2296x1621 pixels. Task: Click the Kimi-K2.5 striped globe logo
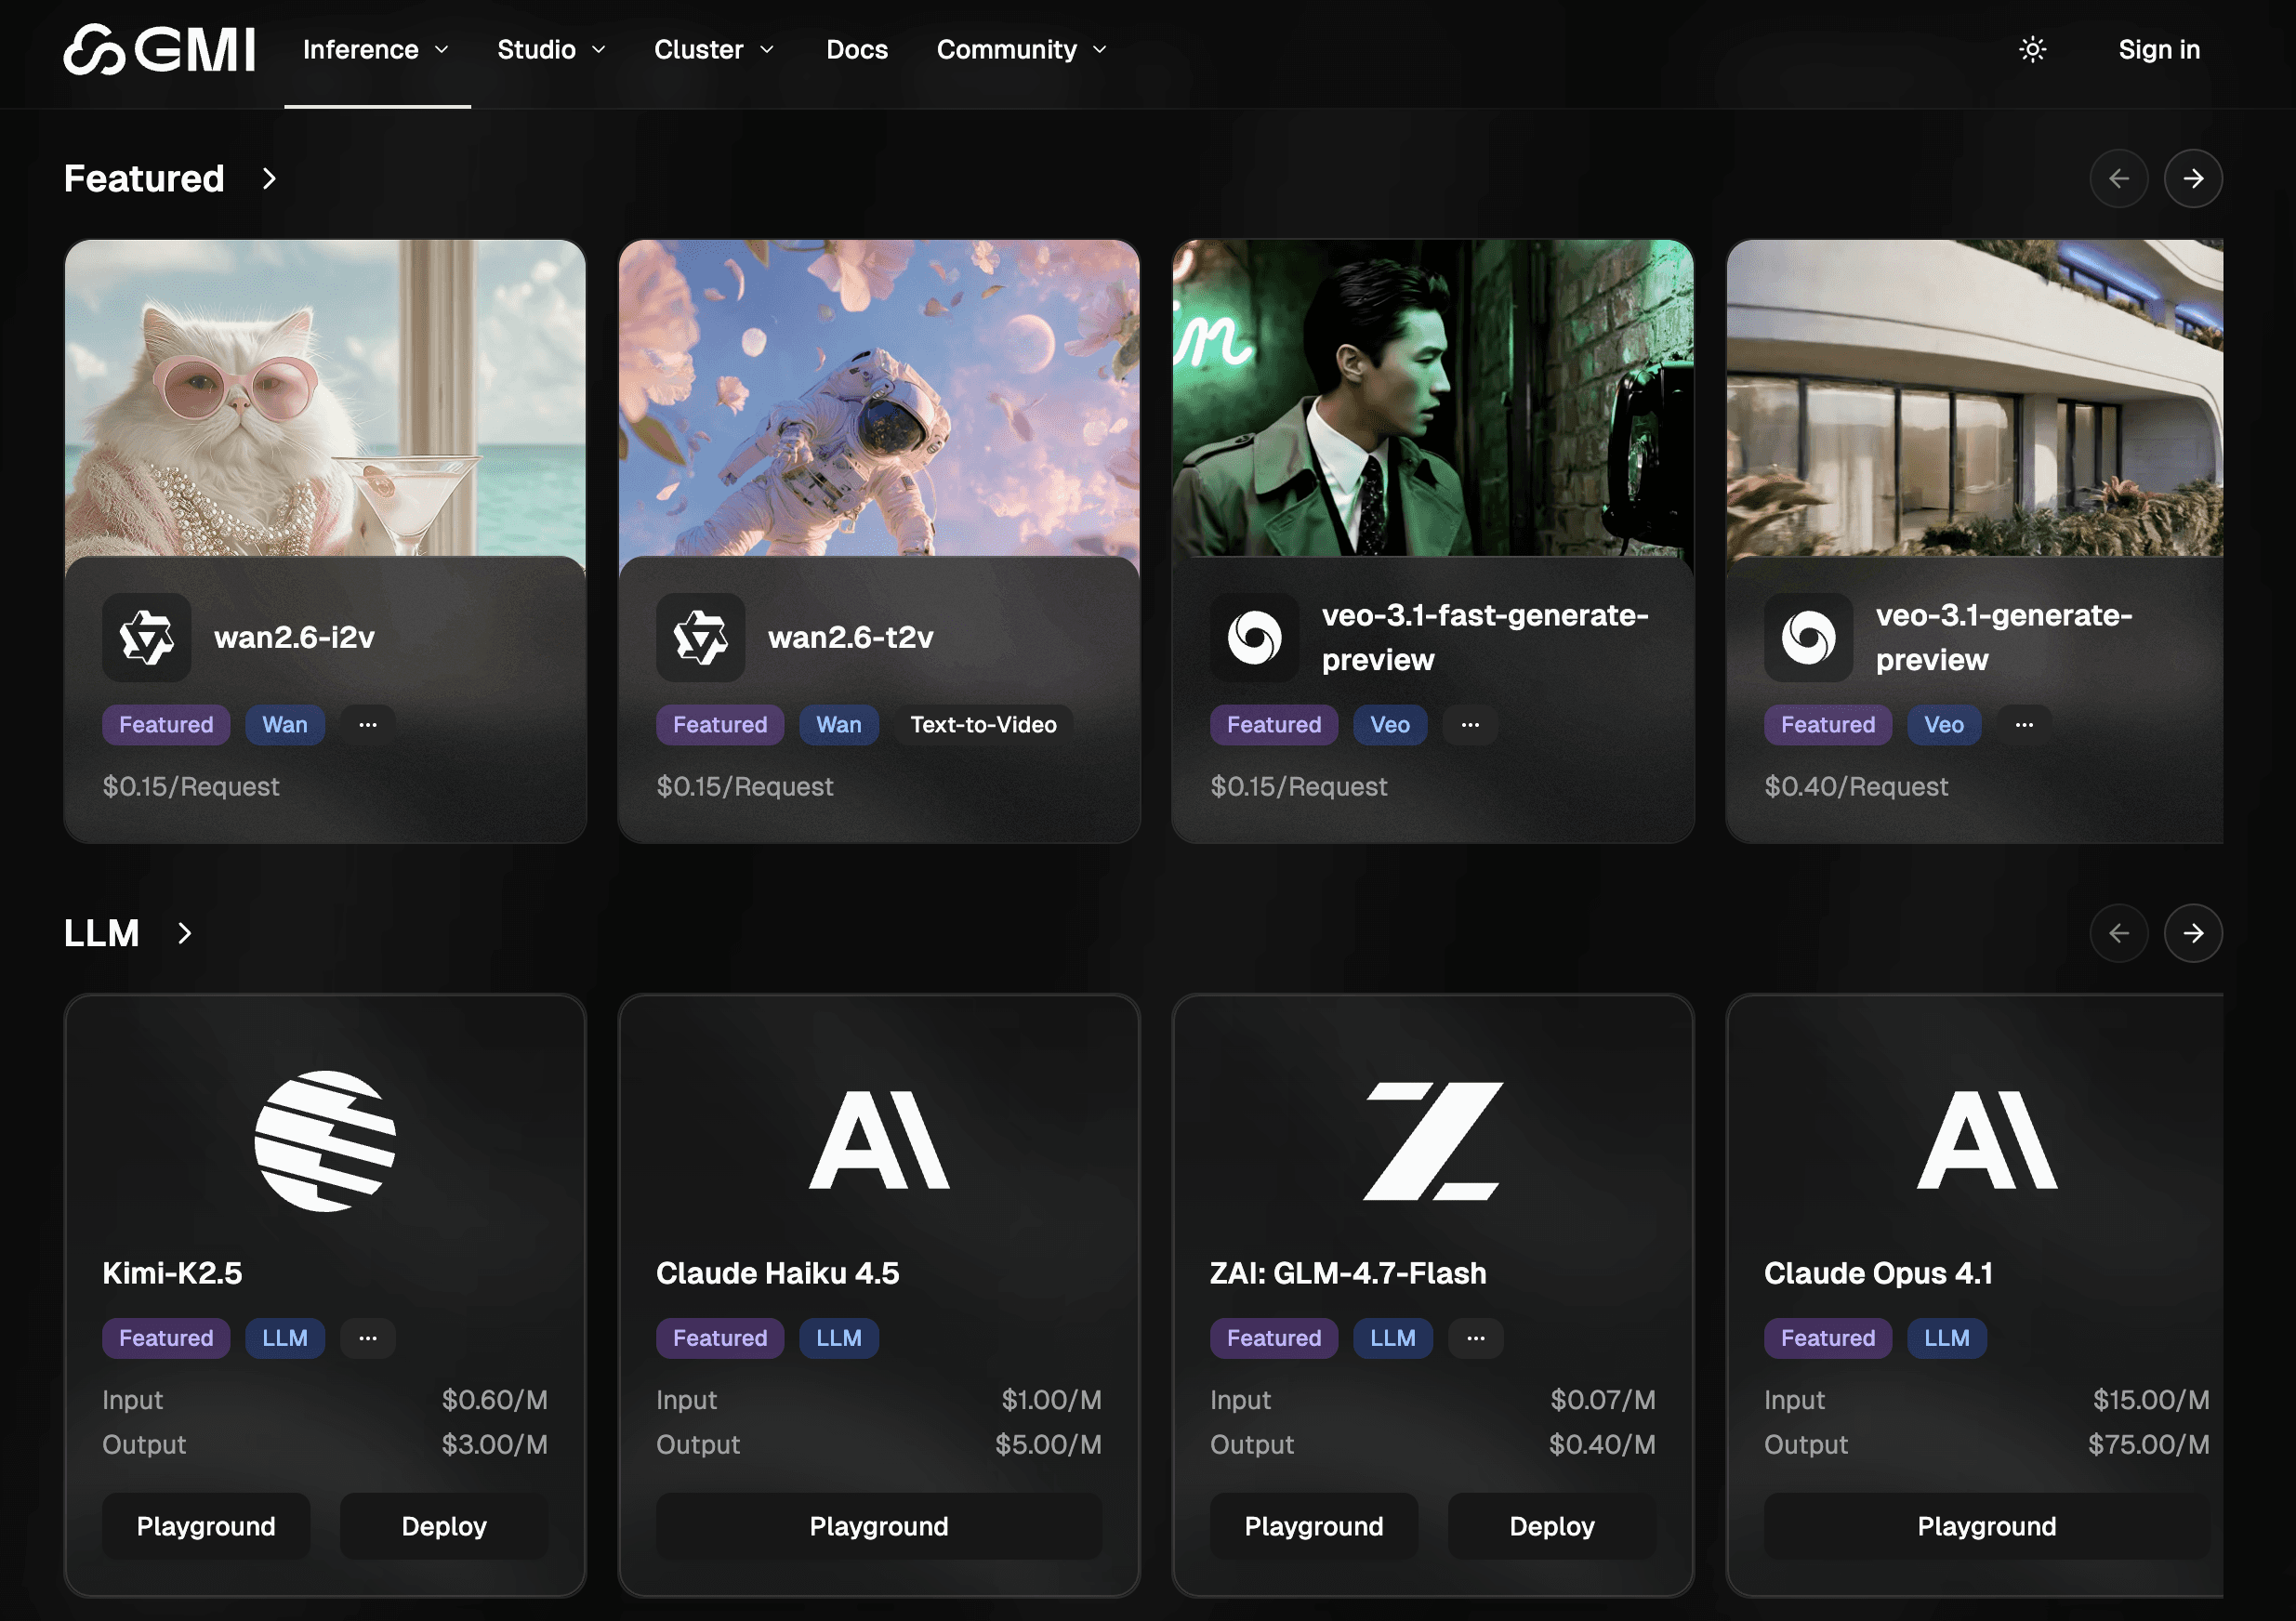pyautogui.click(x=325, y=1141)
